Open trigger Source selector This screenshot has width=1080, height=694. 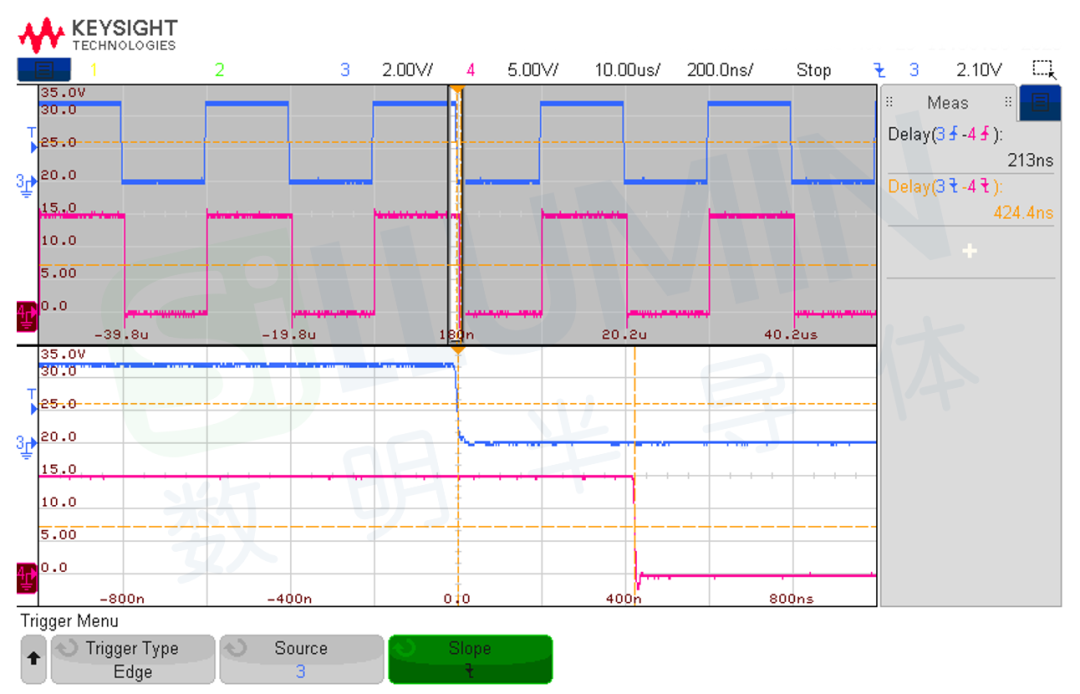point(301,659)
